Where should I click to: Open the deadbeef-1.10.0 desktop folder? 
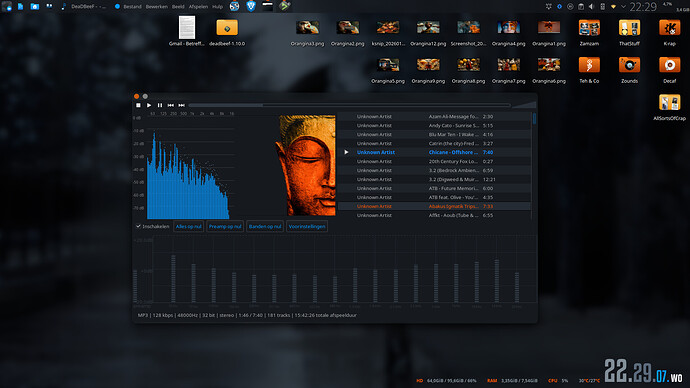(x=227, y=31)
